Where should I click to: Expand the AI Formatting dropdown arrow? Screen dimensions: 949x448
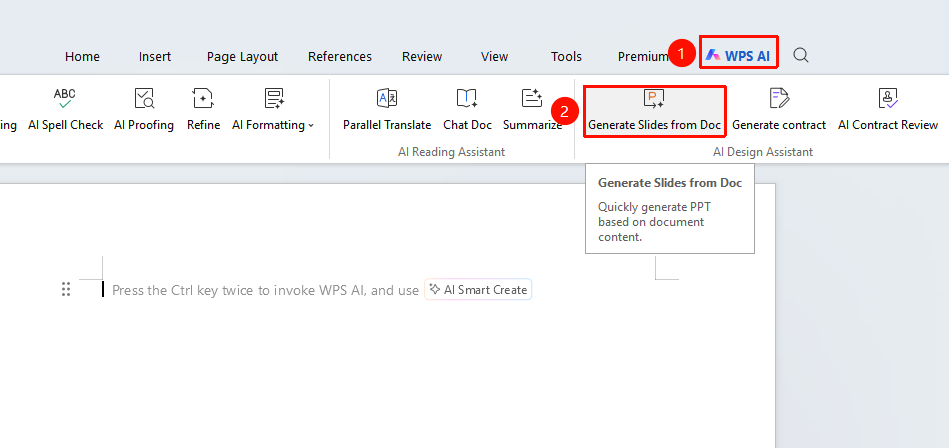click(311, 125)
